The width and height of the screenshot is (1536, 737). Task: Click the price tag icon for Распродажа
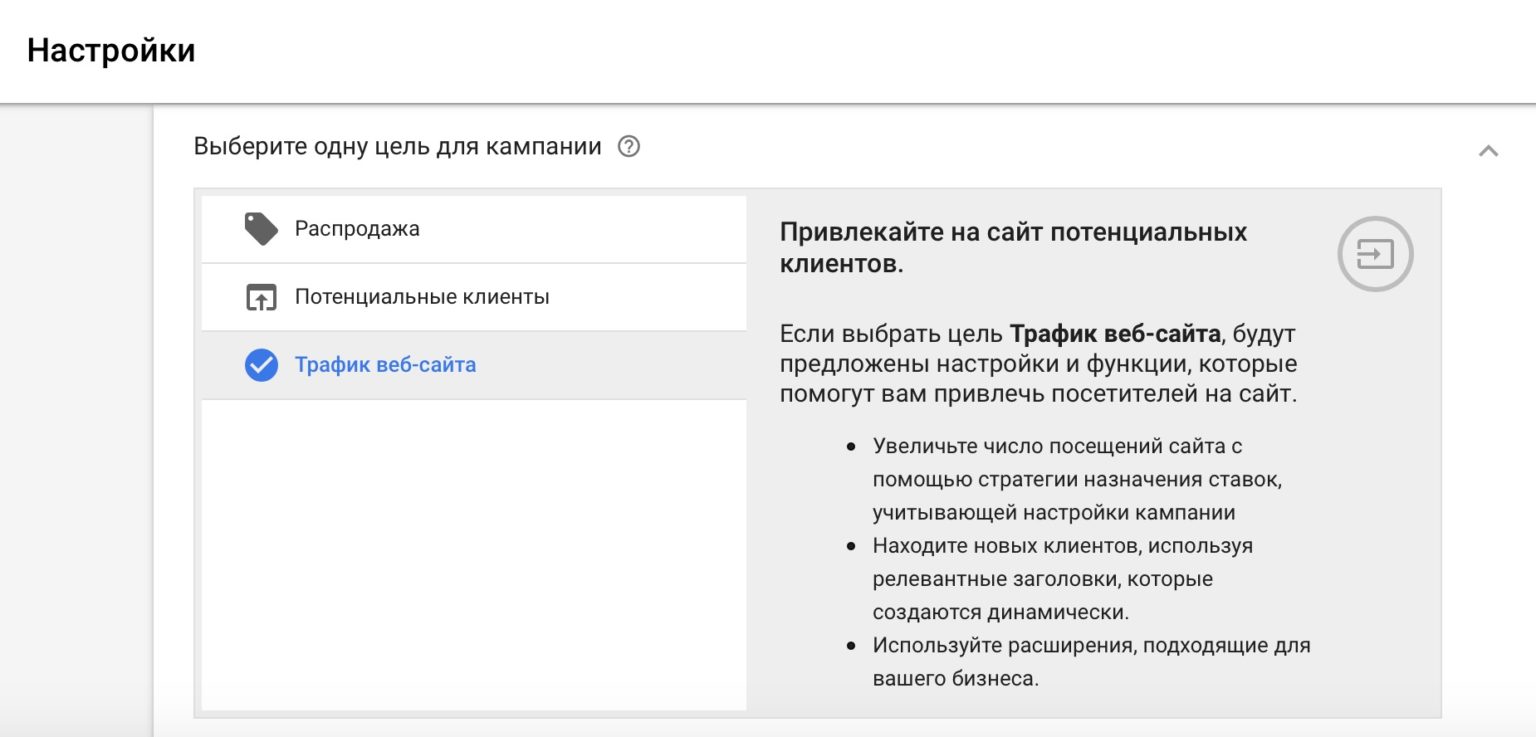(261, 229)
